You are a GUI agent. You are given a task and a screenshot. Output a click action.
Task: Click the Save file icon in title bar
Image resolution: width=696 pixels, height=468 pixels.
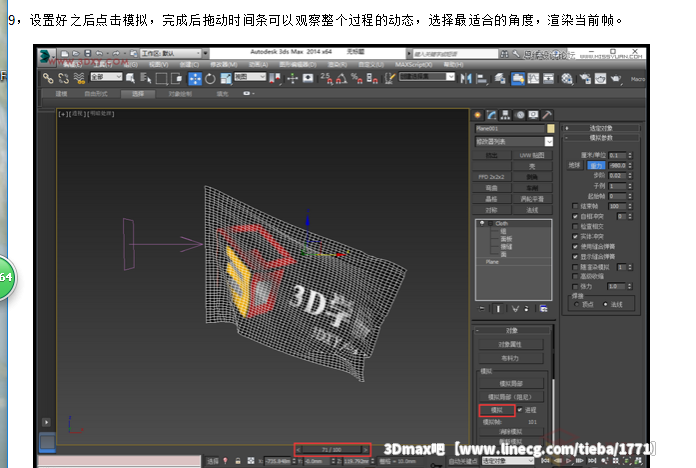click(87, 54)
